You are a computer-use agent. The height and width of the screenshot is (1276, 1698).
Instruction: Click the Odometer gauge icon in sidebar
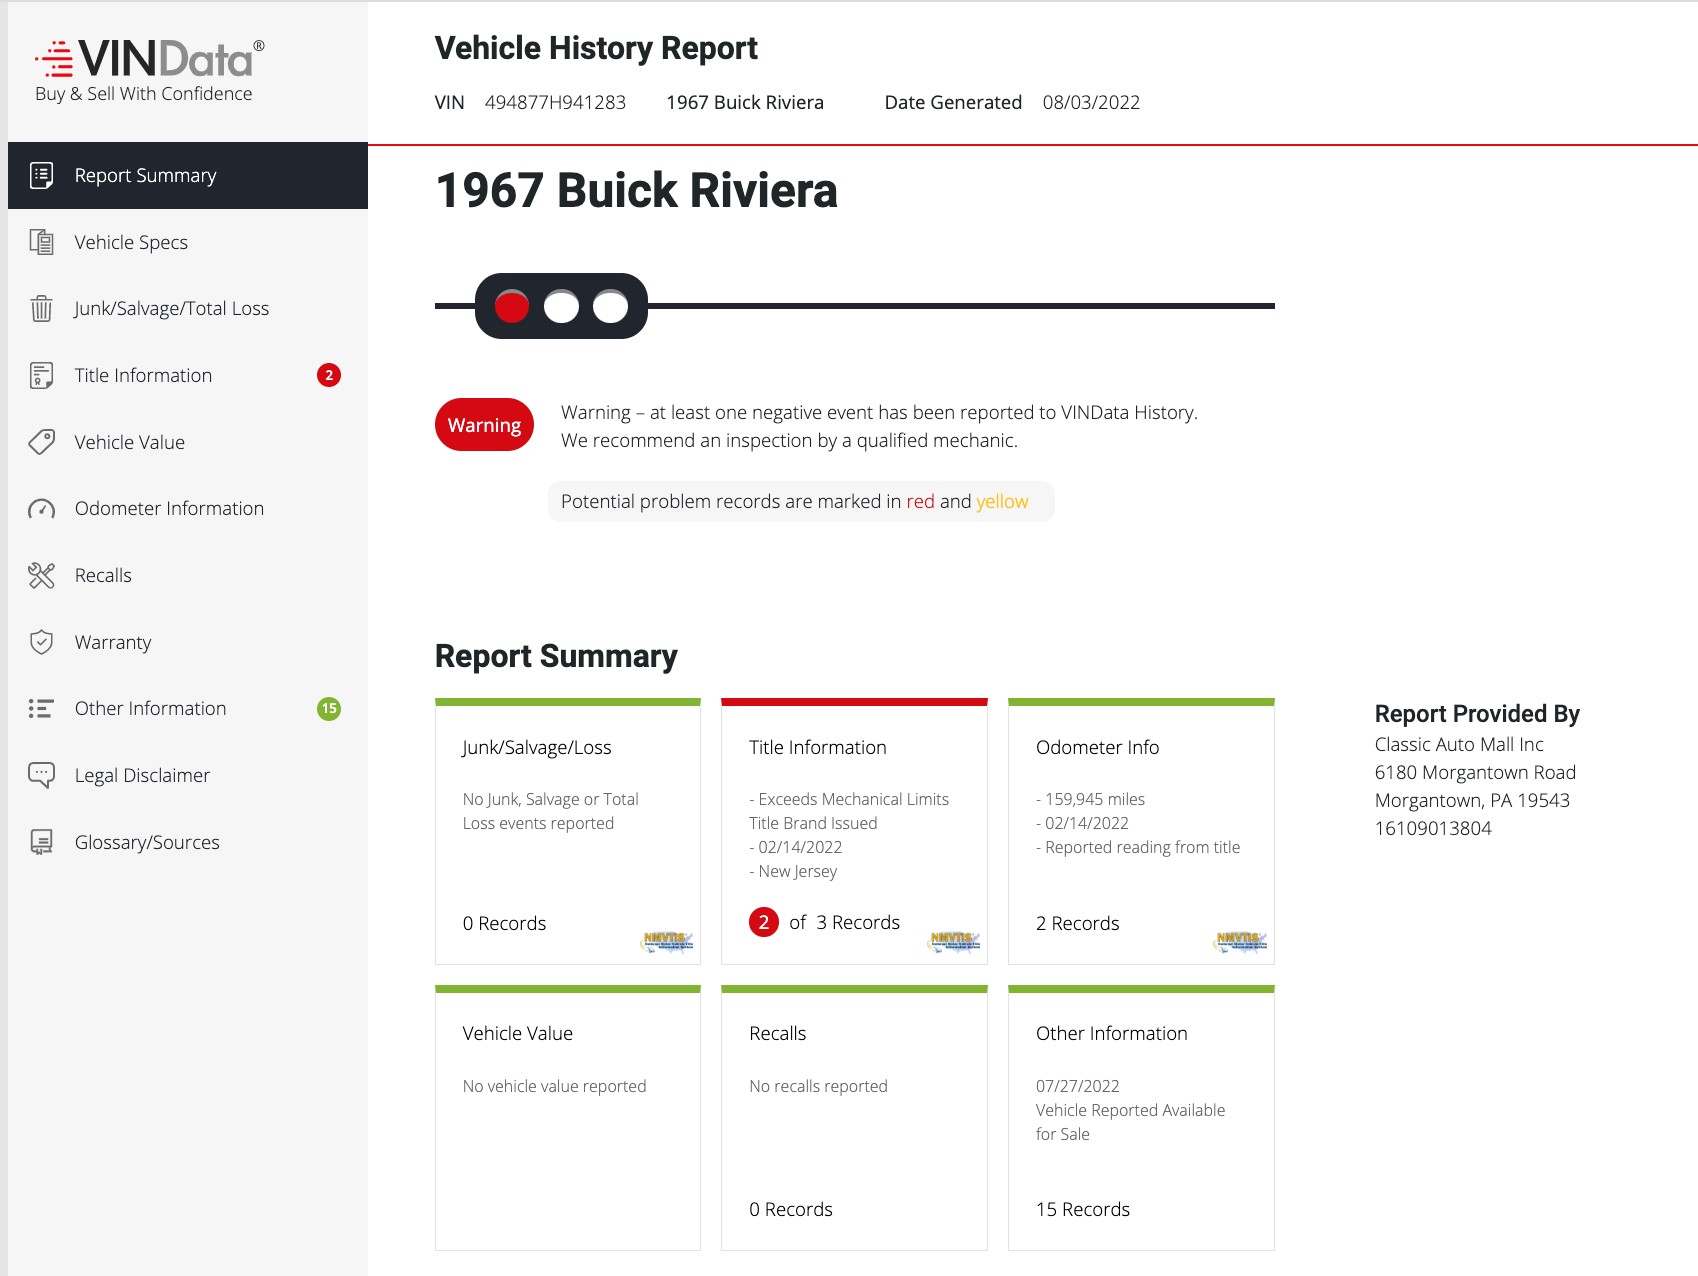click(x=41, y=509)
